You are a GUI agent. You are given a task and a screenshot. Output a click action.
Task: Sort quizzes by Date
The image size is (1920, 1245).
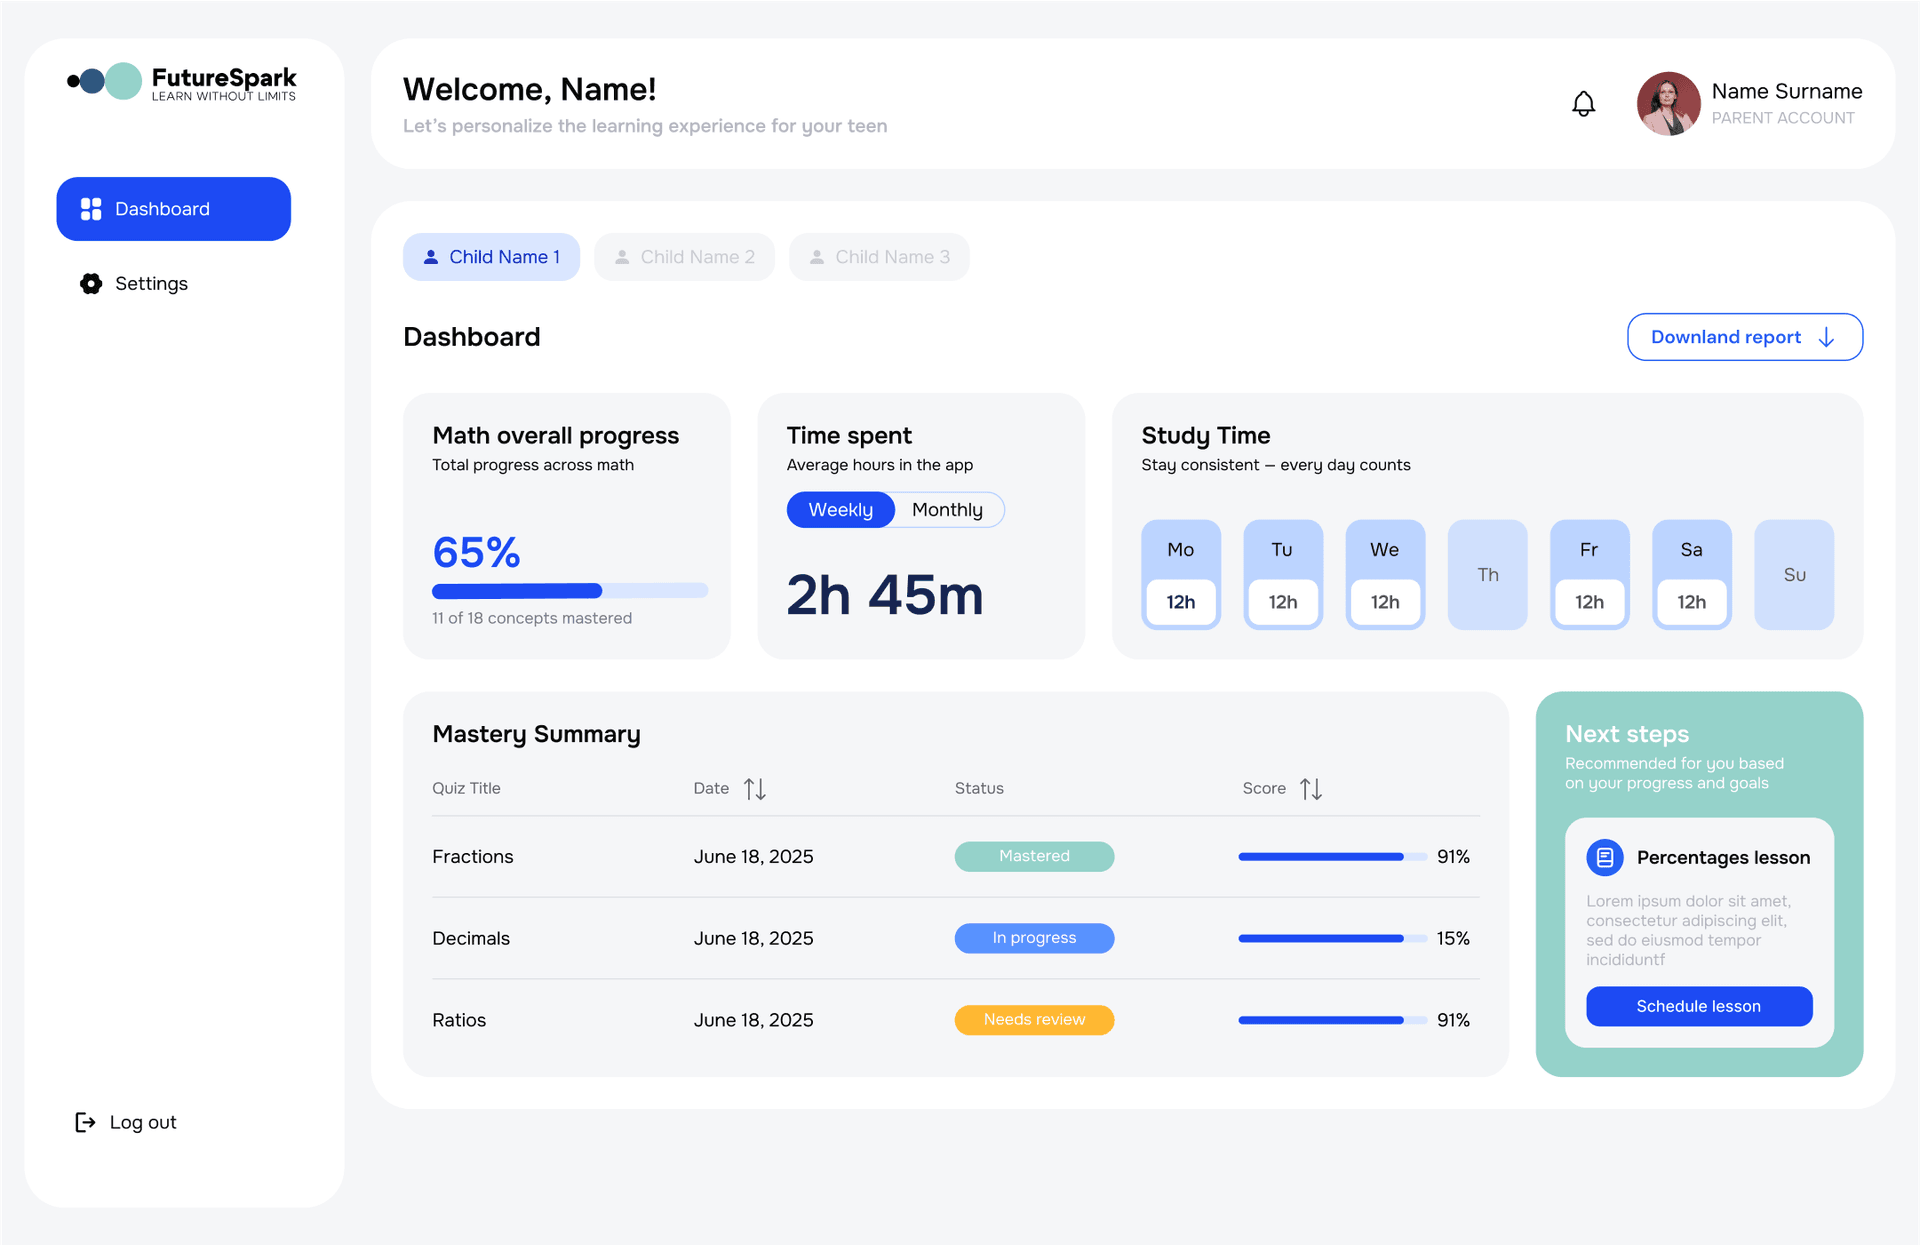point(756,788)
